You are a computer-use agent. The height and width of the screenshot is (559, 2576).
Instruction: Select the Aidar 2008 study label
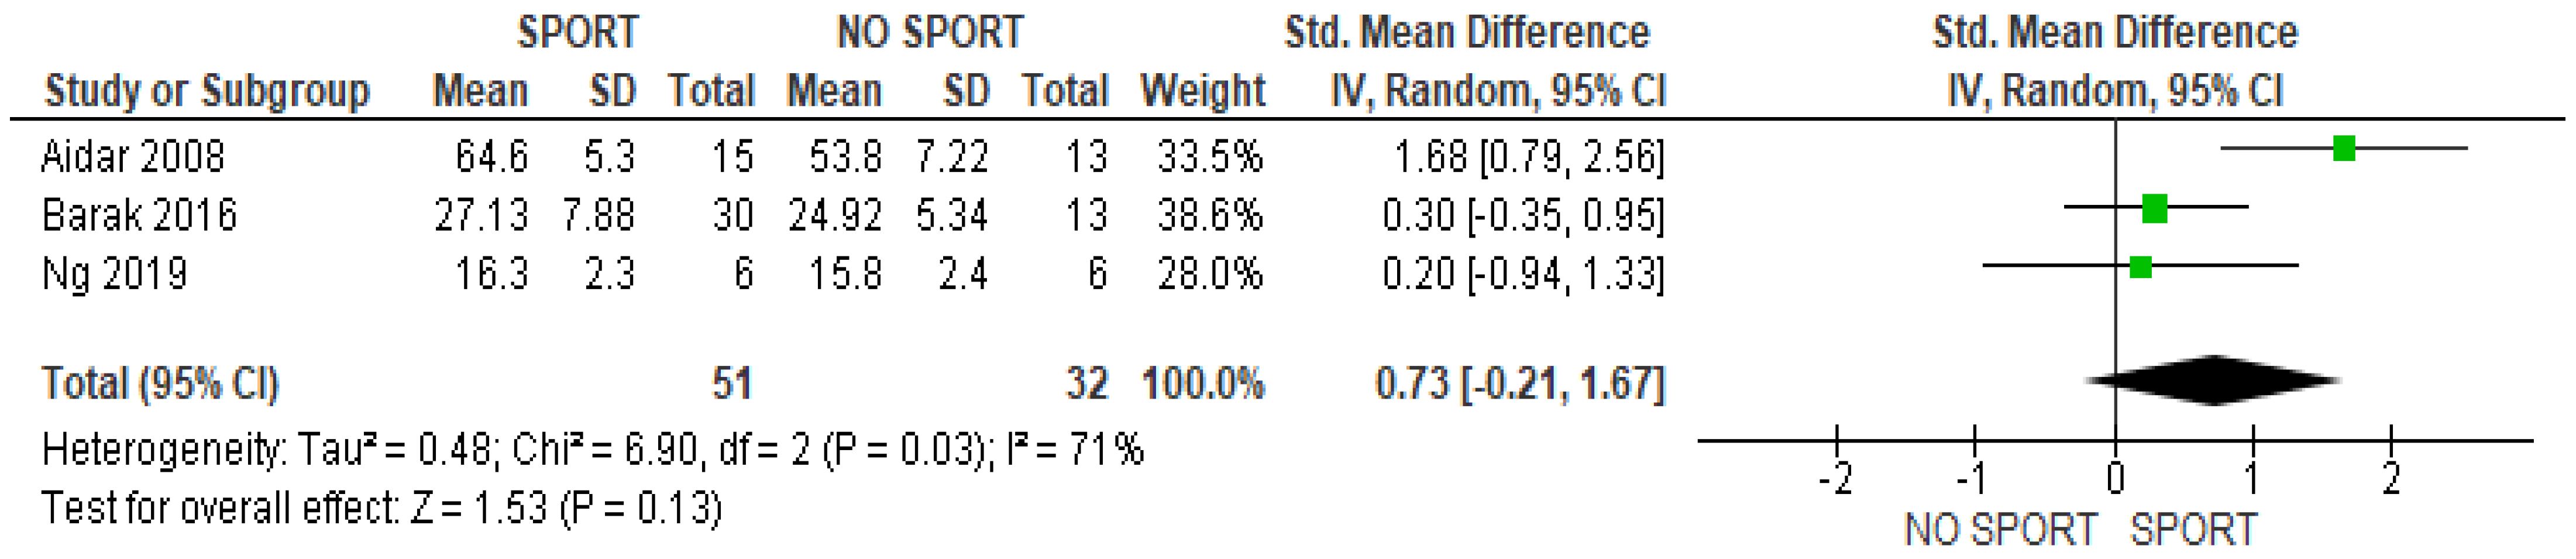click(133, 157)
